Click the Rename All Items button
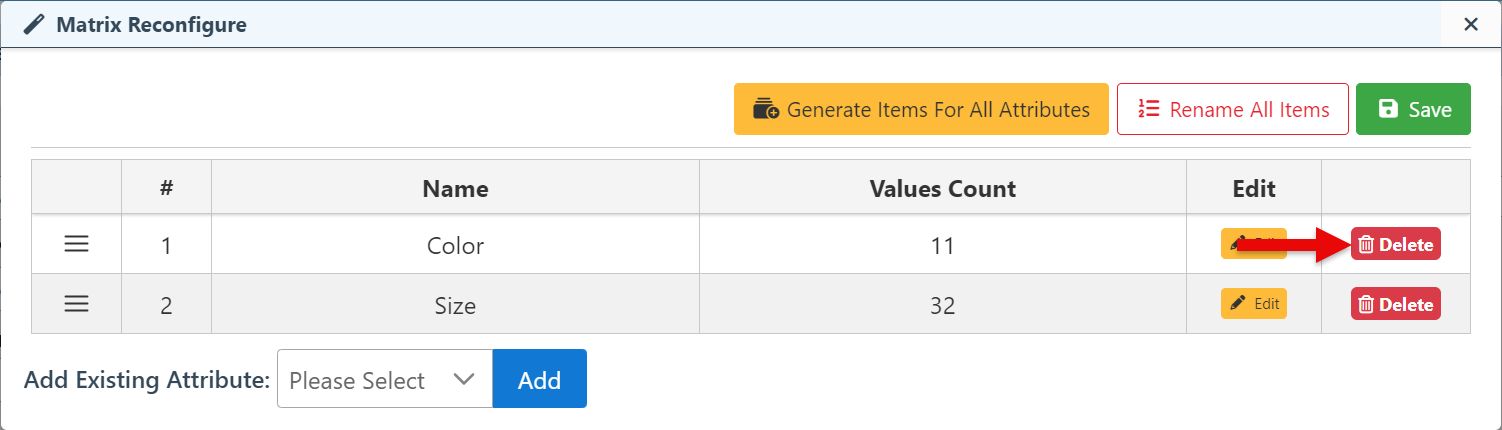1502x430 pixels. tap(1232, 109)
